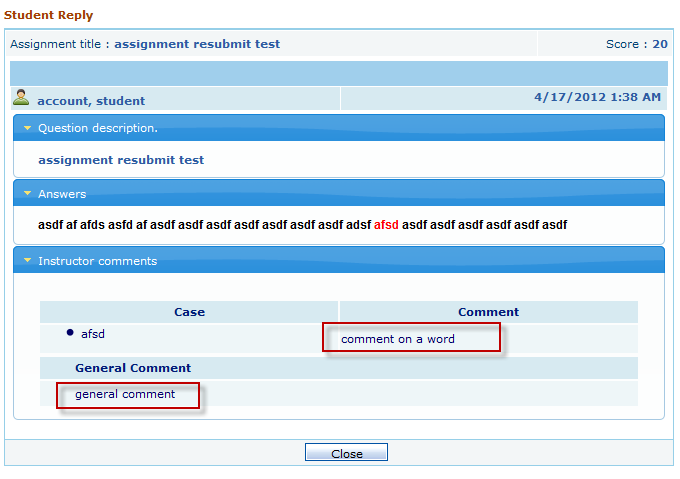Click question description text 'assignment resubmit test'
680x479 pixels.
tap(121, 160)
